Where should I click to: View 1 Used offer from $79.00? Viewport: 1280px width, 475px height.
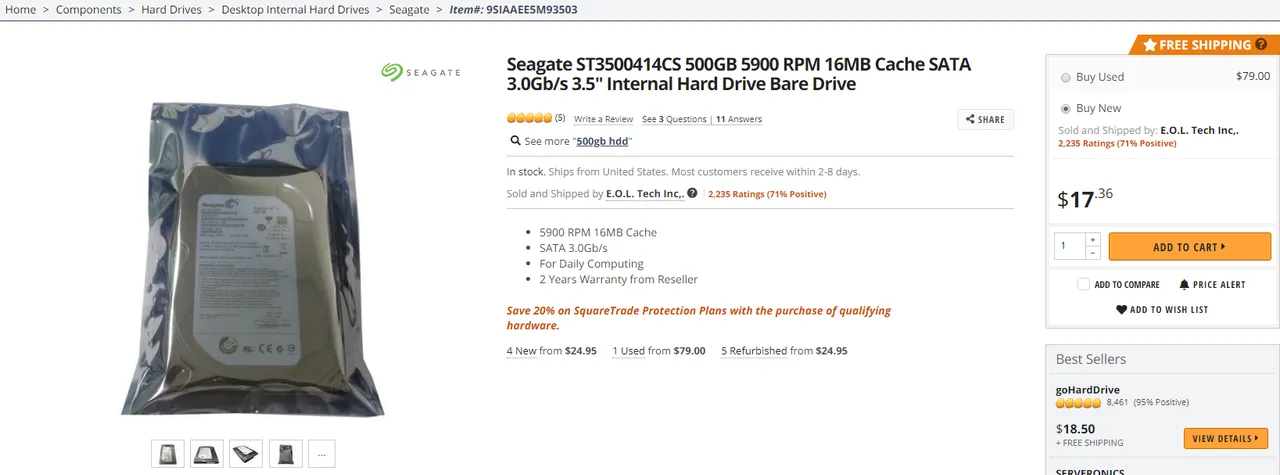coord(659,351)
